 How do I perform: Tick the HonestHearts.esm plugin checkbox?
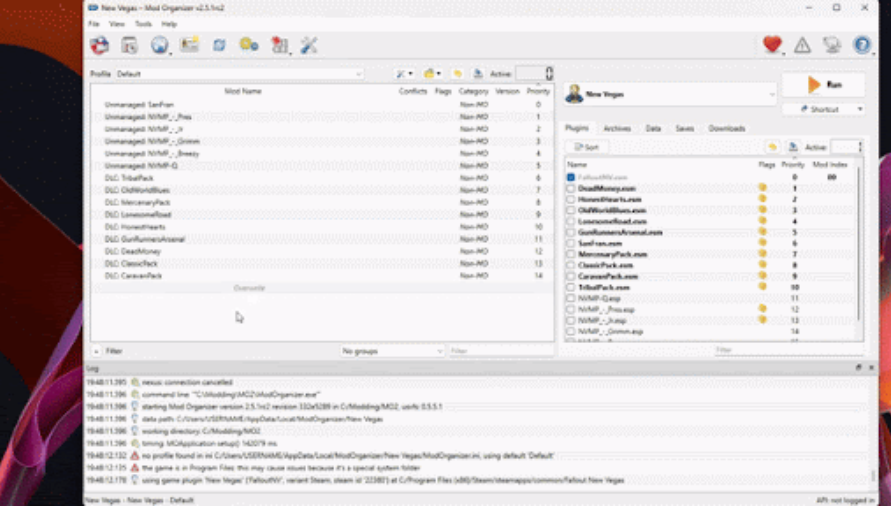coord(571,199)
